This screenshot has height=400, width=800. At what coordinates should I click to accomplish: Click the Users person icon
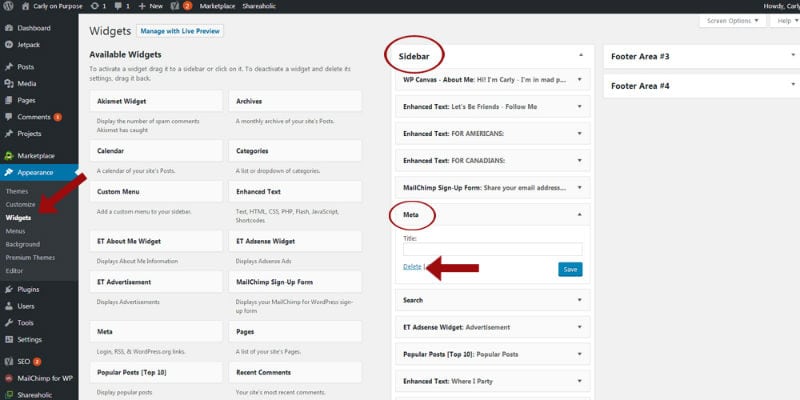(x=9, y=306)
